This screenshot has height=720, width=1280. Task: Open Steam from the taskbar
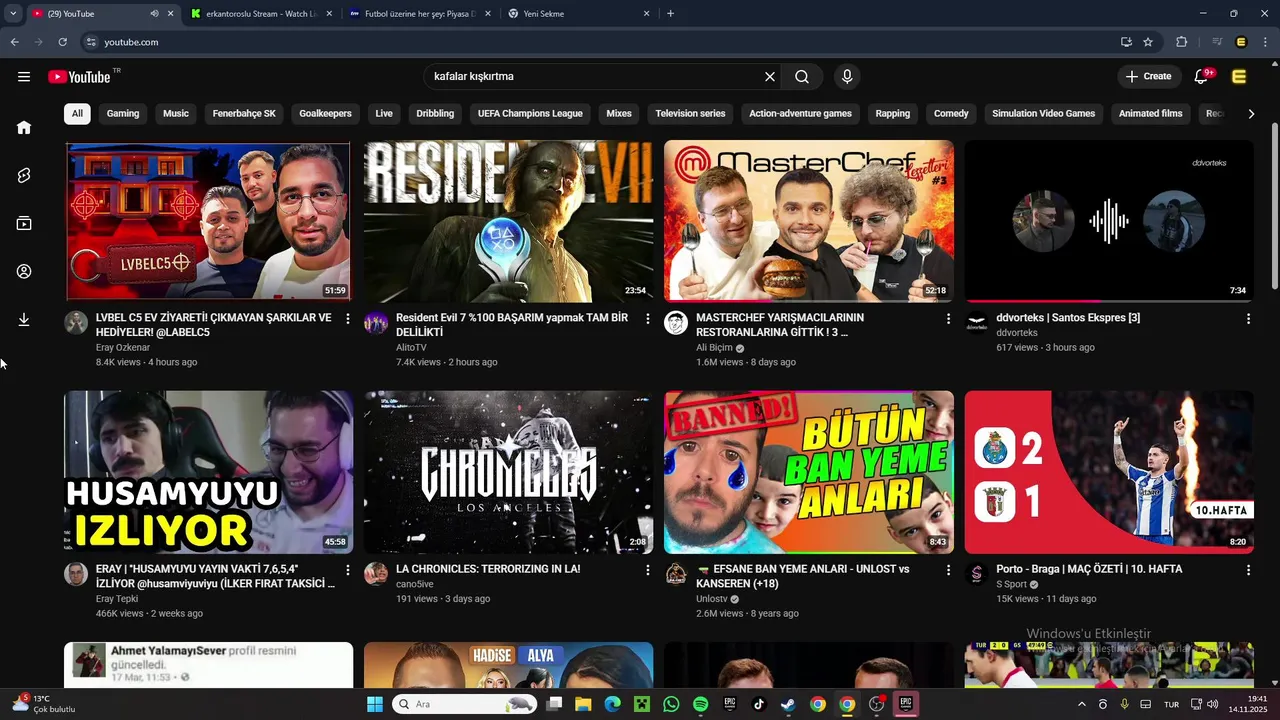788,704
